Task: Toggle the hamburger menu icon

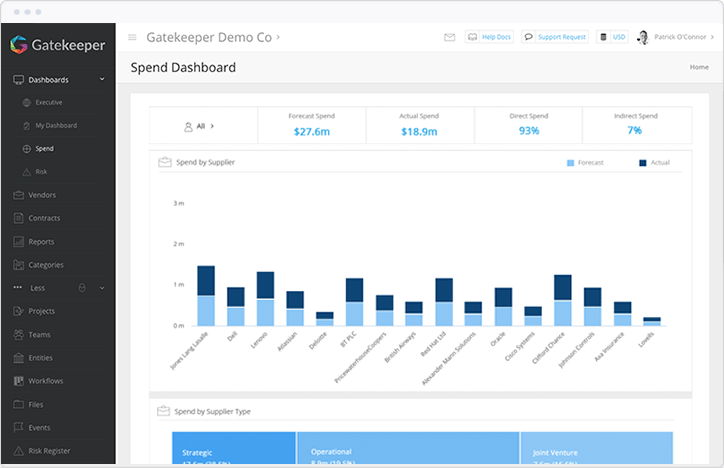Action: 132,37
